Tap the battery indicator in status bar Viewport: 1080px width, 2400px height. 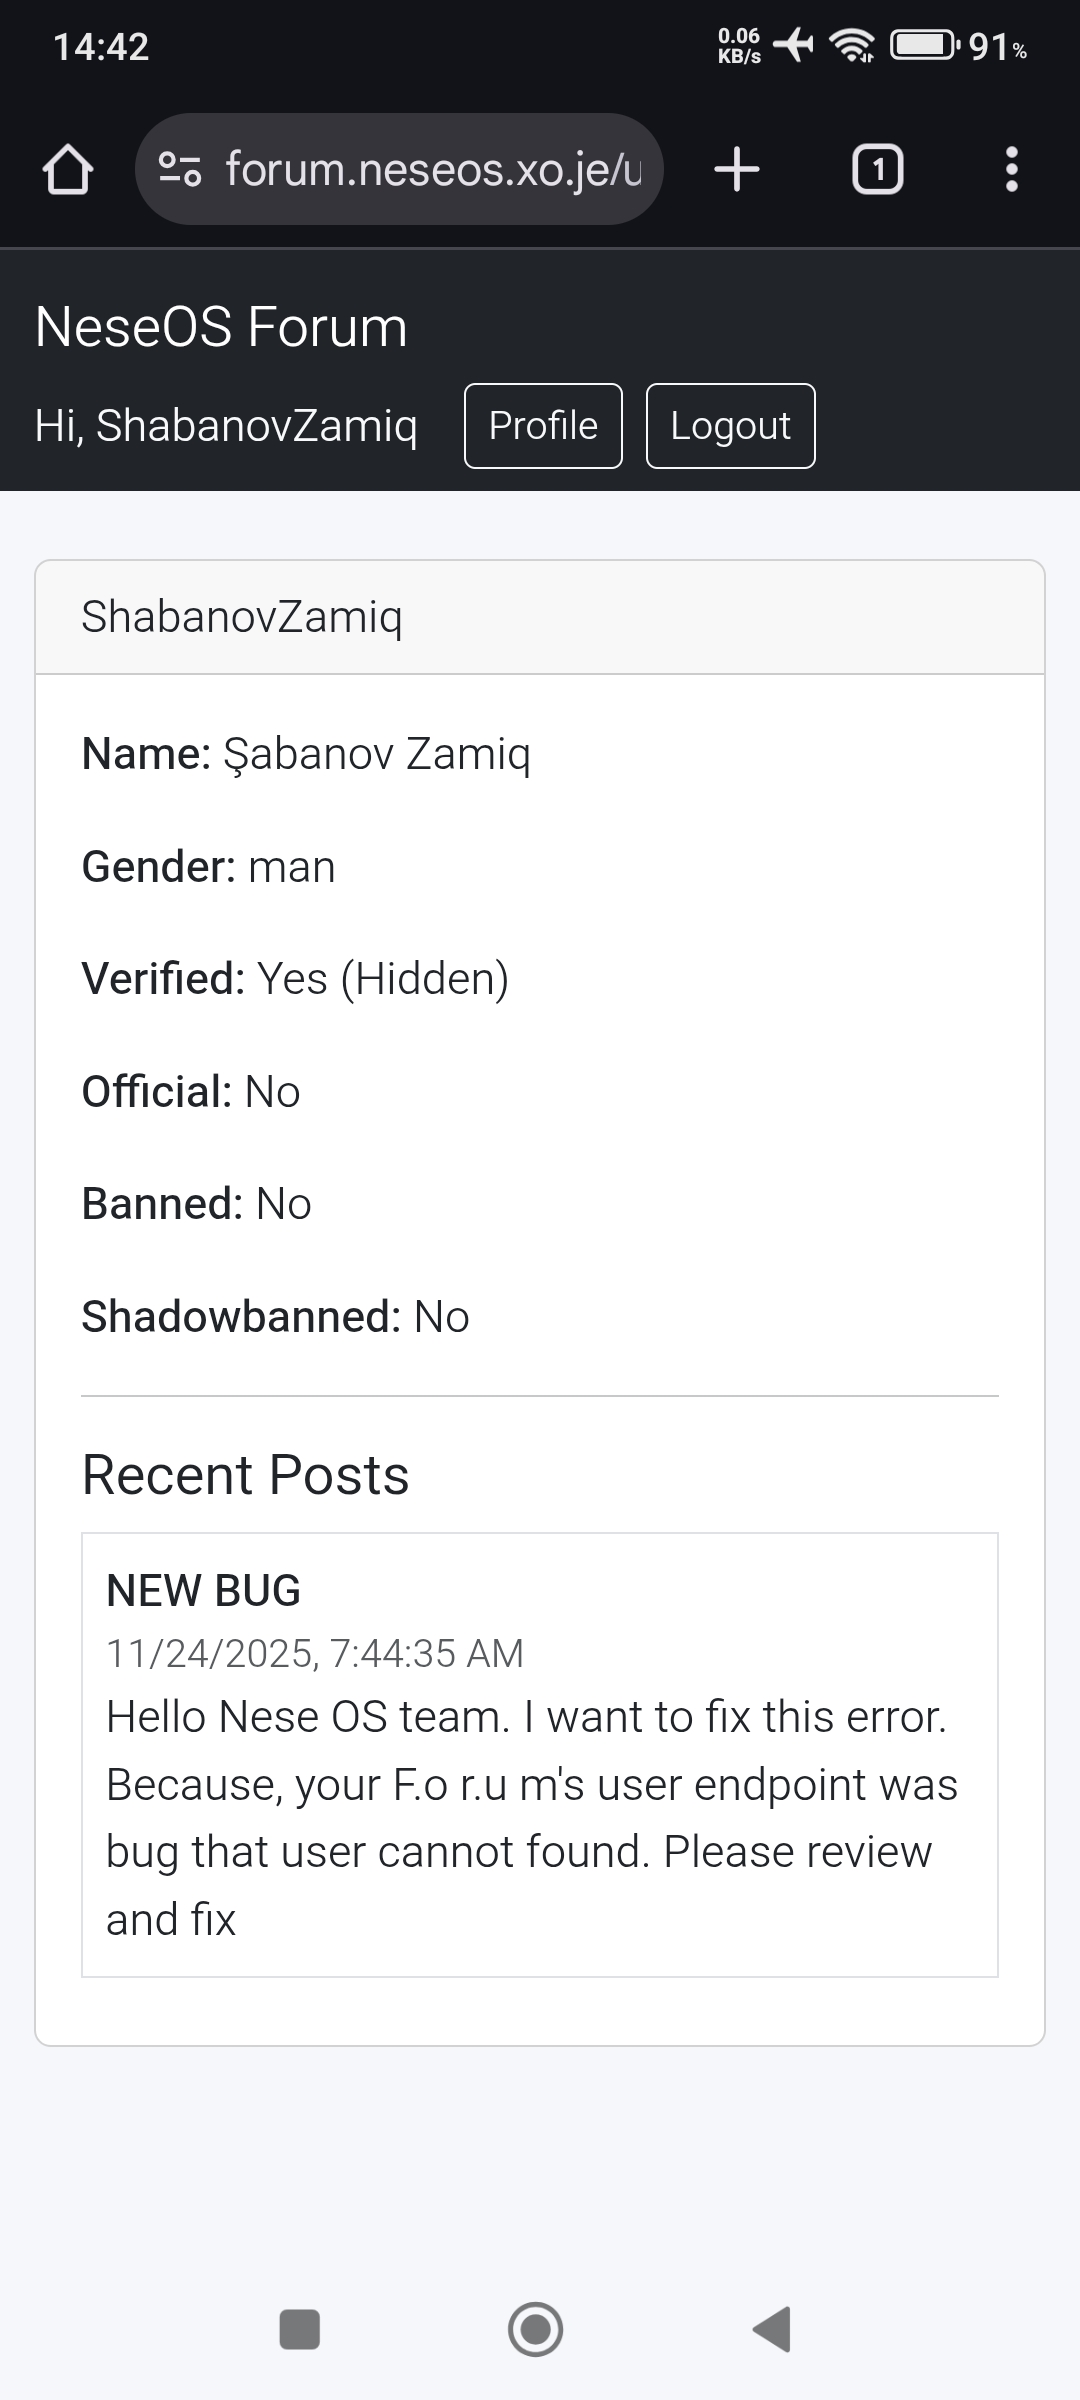point(924,45)
